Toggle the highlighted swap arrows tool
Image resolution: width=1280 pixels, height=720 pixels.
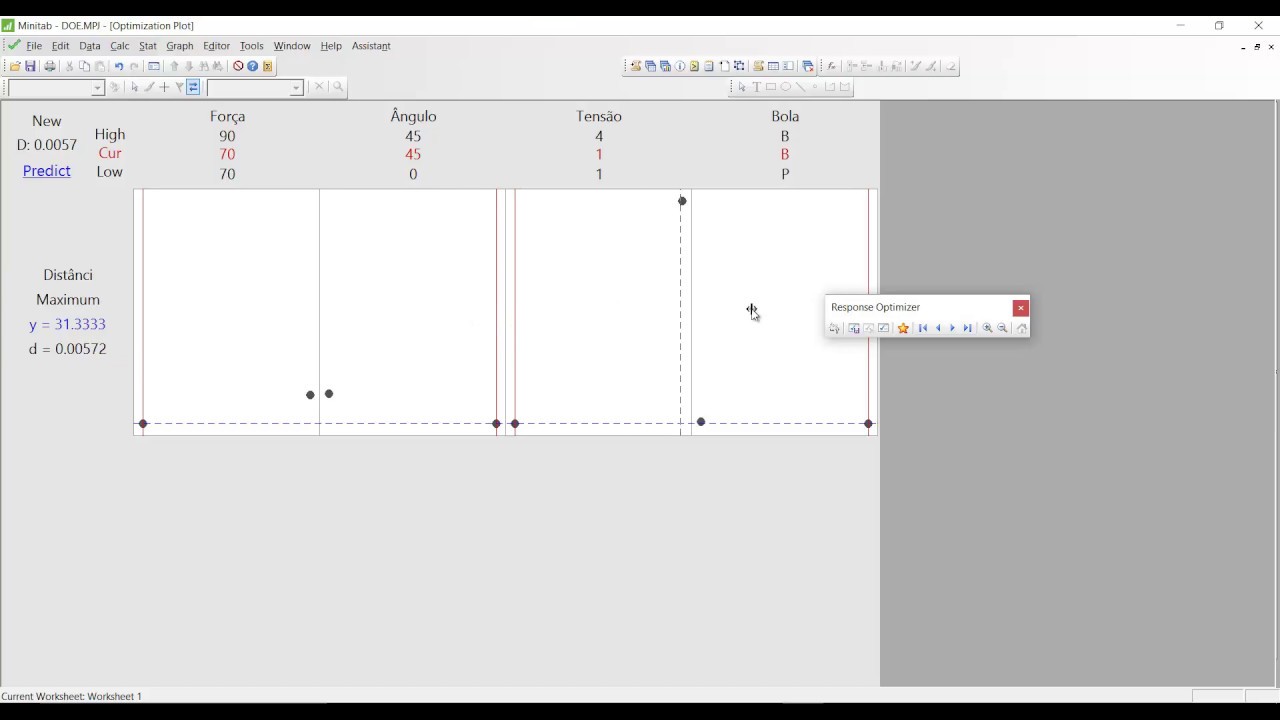click(x=193, y=87)
